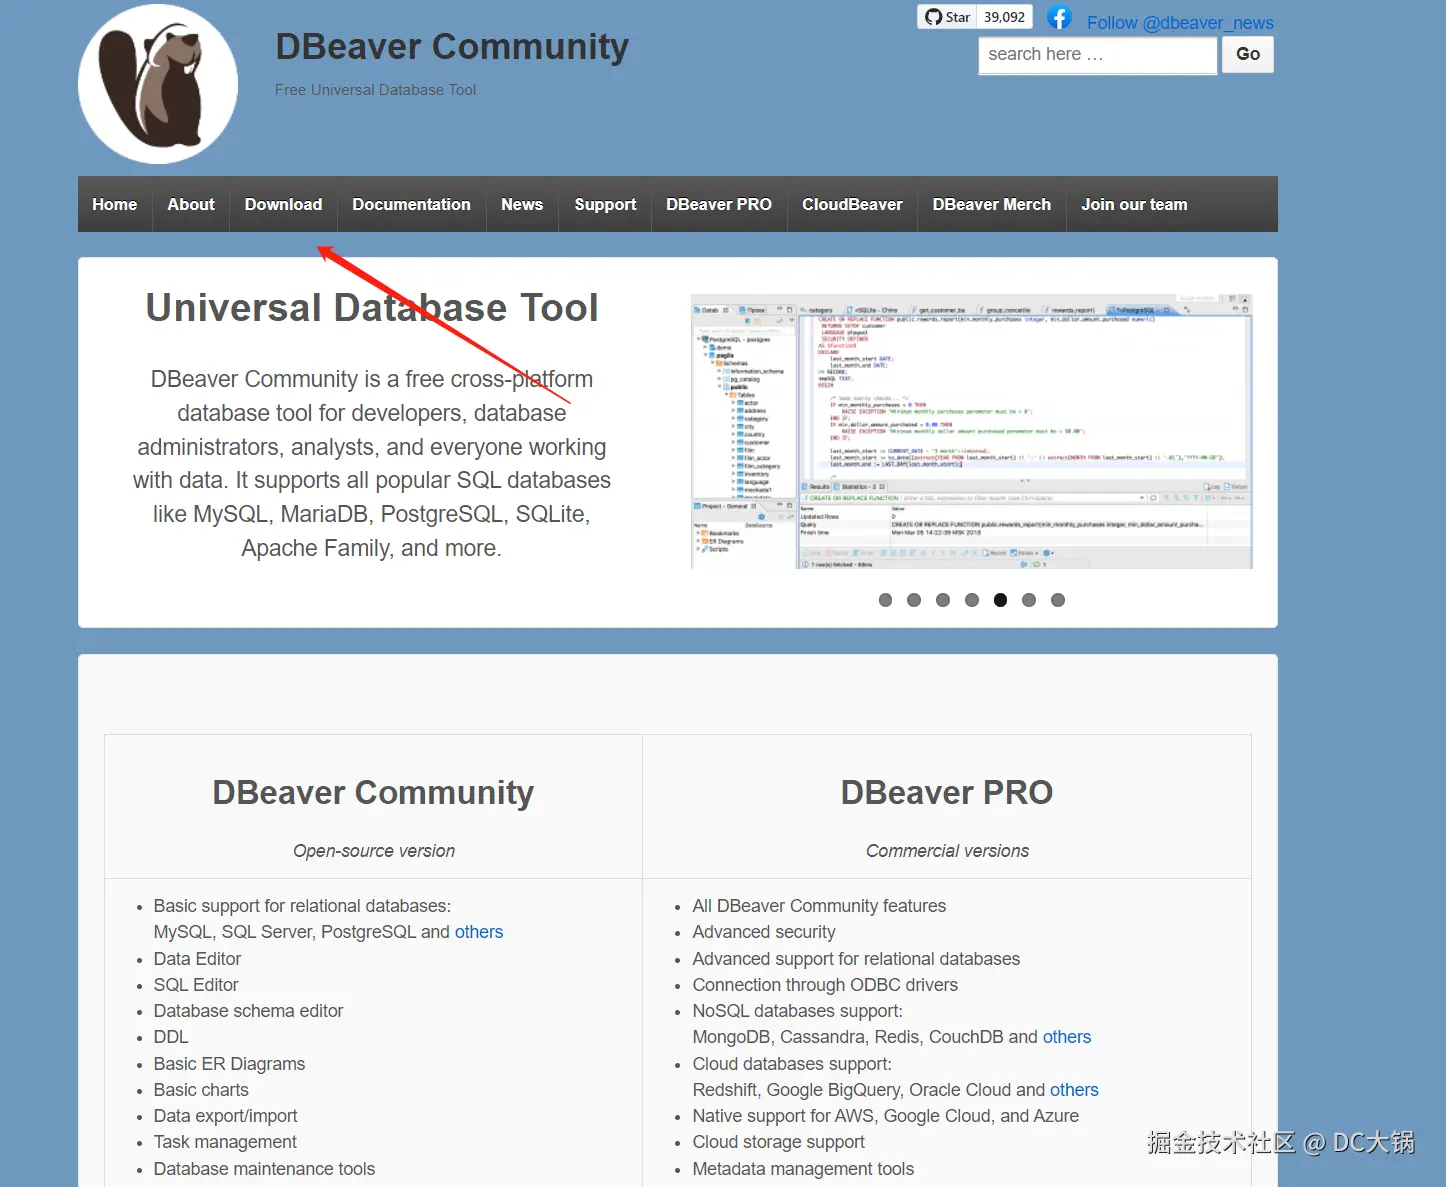Open DBeaver PRO in the navigation bar
This screenshot has height=1187, width=1446.
click(x=719, y=204)
